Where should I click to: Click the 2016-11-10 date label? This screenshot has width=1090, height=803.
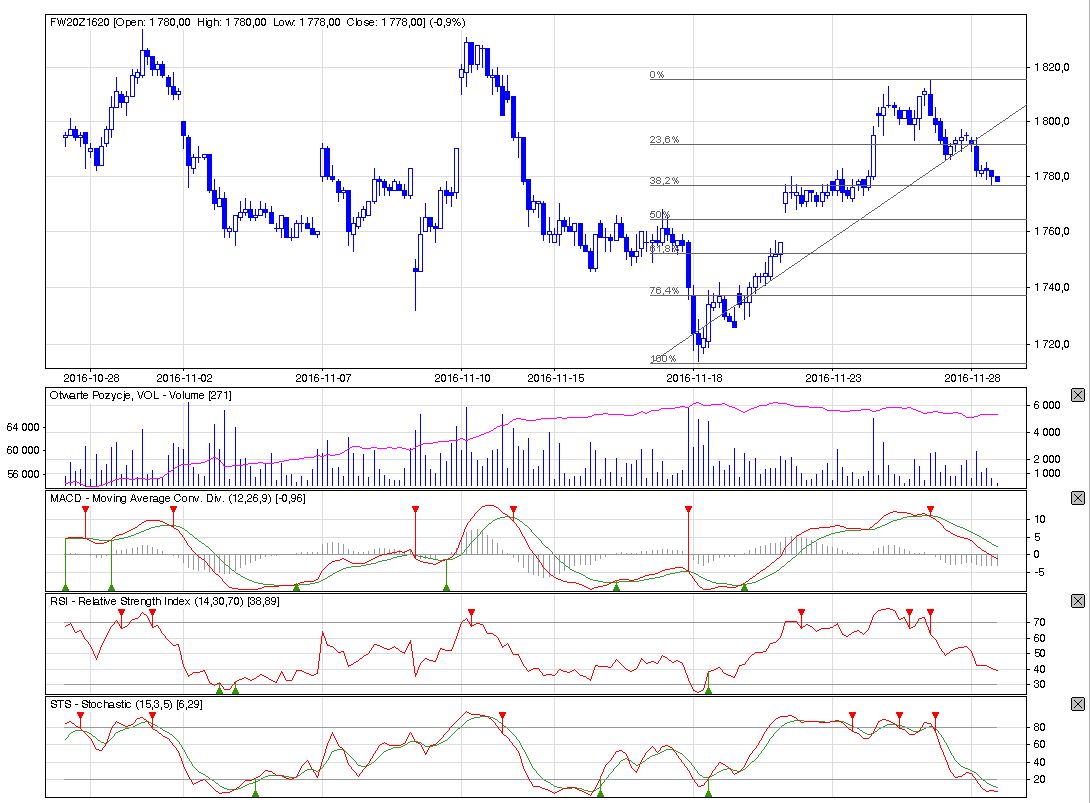tap(462, 378)
